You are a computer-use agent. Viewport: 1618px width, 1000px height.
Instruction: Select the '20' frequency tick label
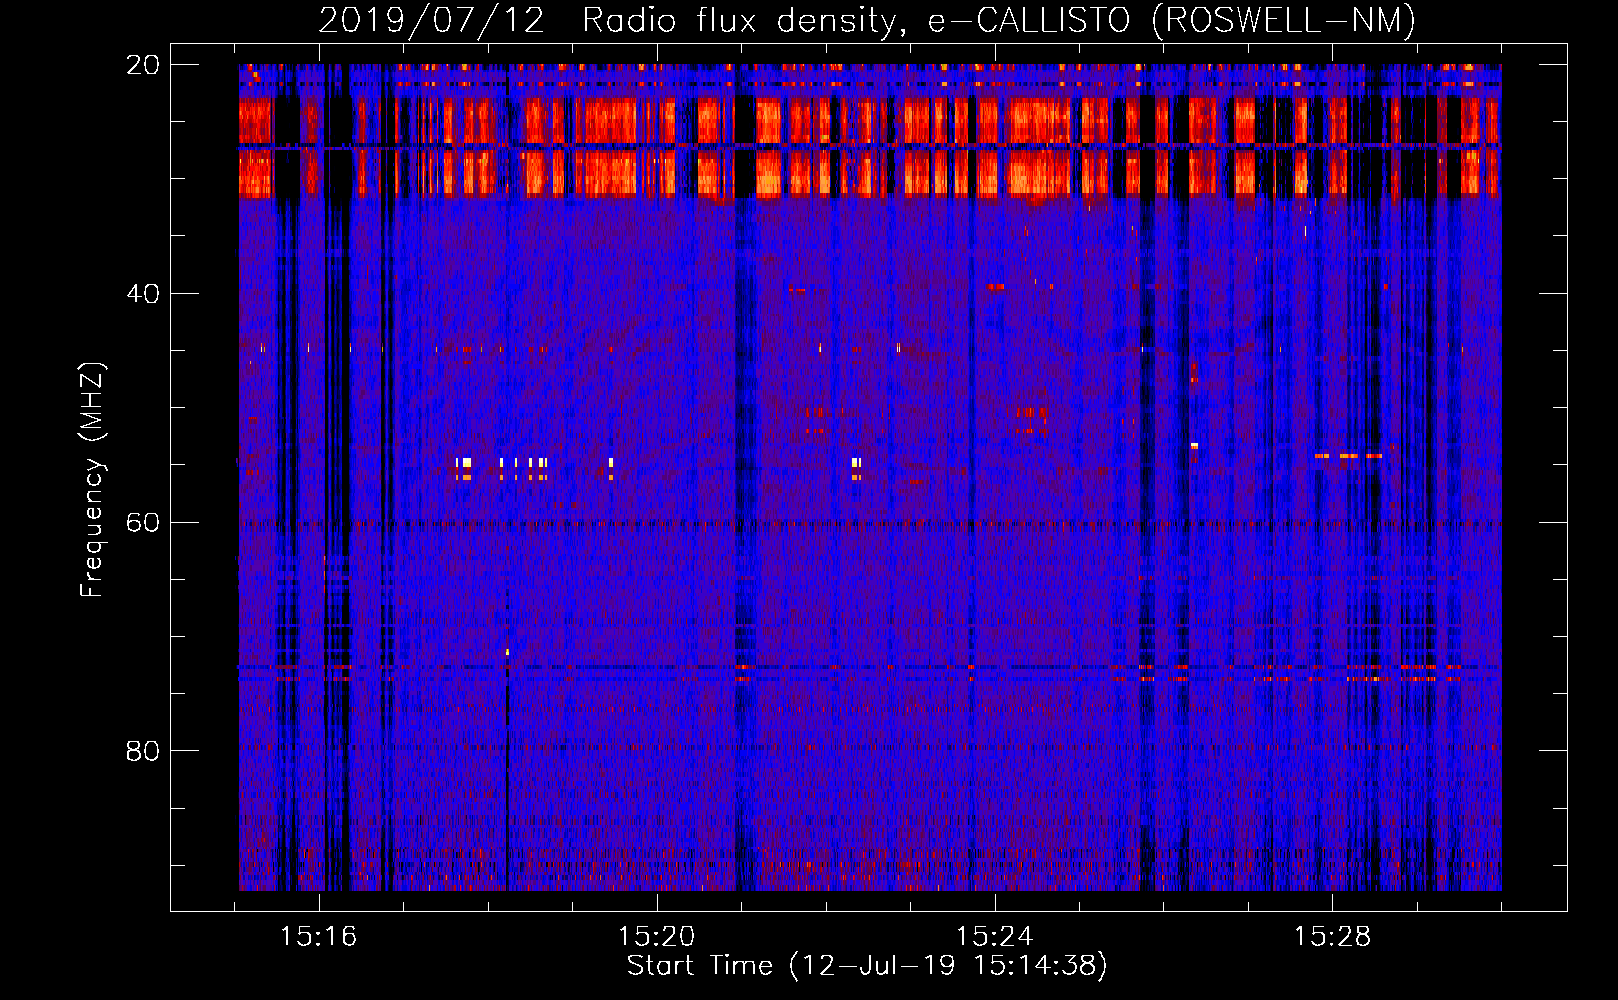(x=143, y=65)
